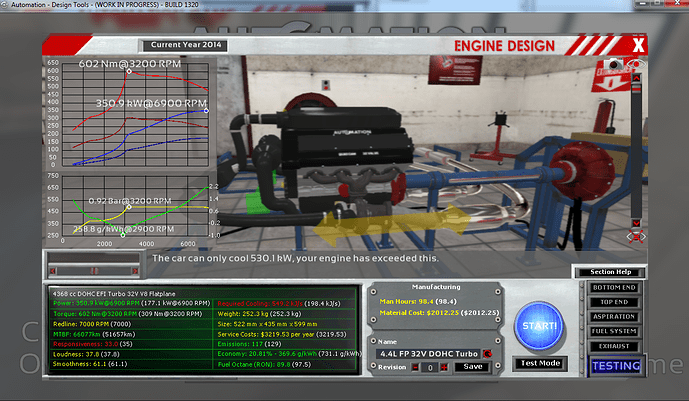Viewport: 689px width, 401px height.
Task: Decrease revision with the minus button
Action: (x=413, y=367)
